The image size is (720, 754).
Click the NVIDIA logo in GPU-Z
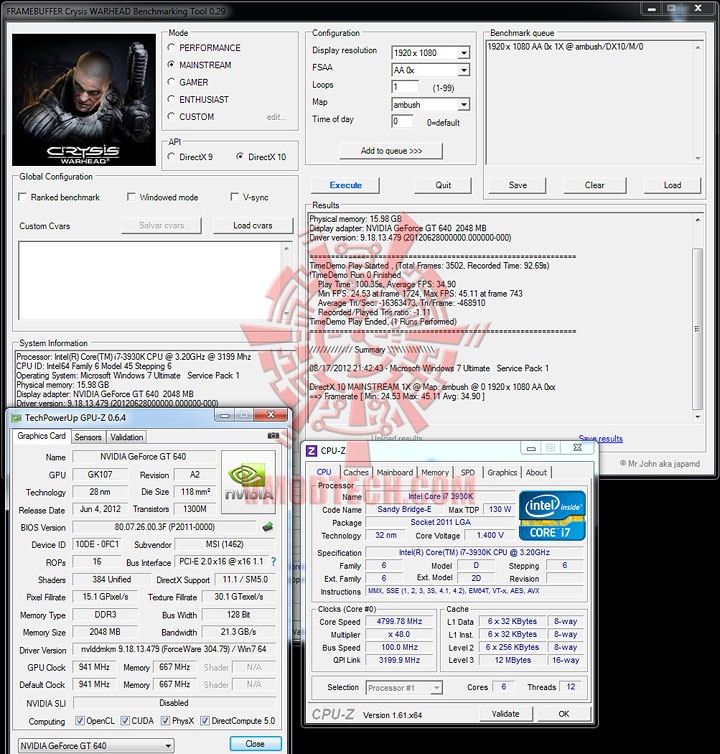click(x=248, y=482)
